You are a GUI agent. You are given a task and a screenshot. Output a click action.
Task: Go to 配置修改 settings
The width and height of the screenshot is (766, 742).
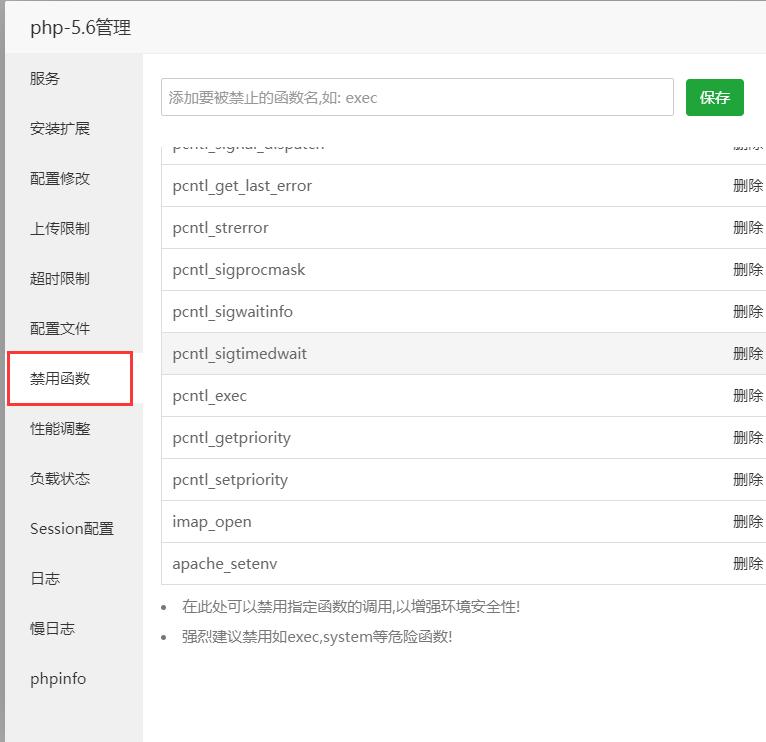(x=60, y=179)
